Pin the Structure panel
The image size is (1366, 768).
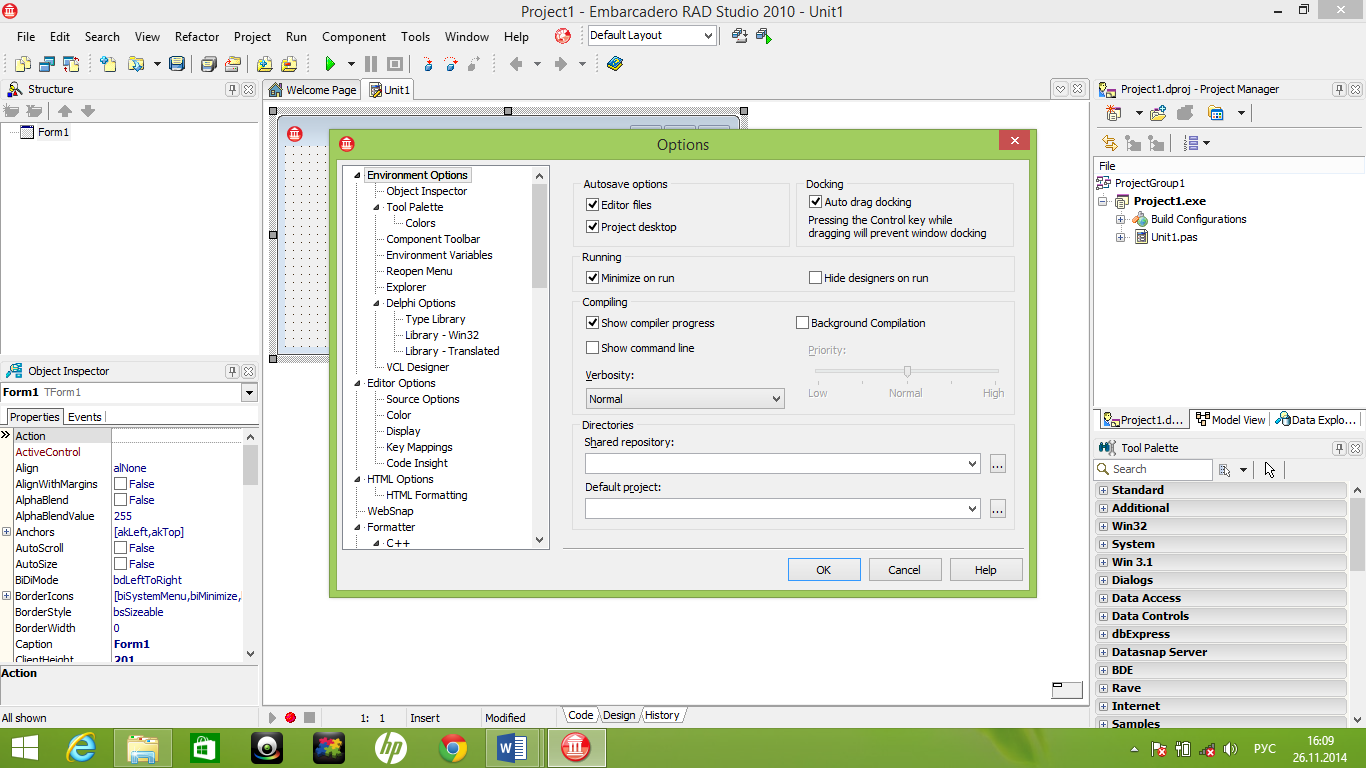(x=232, y=89)
